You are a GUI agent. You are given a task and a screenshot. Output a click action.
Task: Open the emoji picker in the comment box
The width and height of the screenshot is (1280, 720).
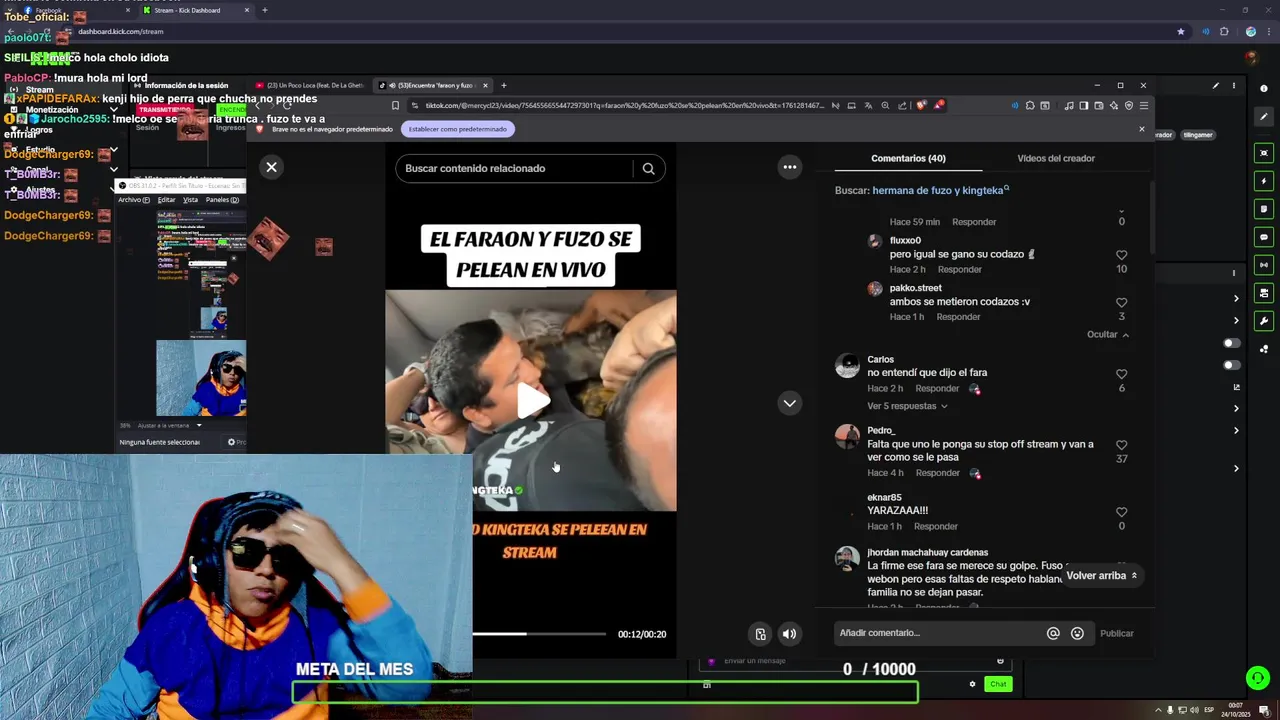coord(1077,633)
